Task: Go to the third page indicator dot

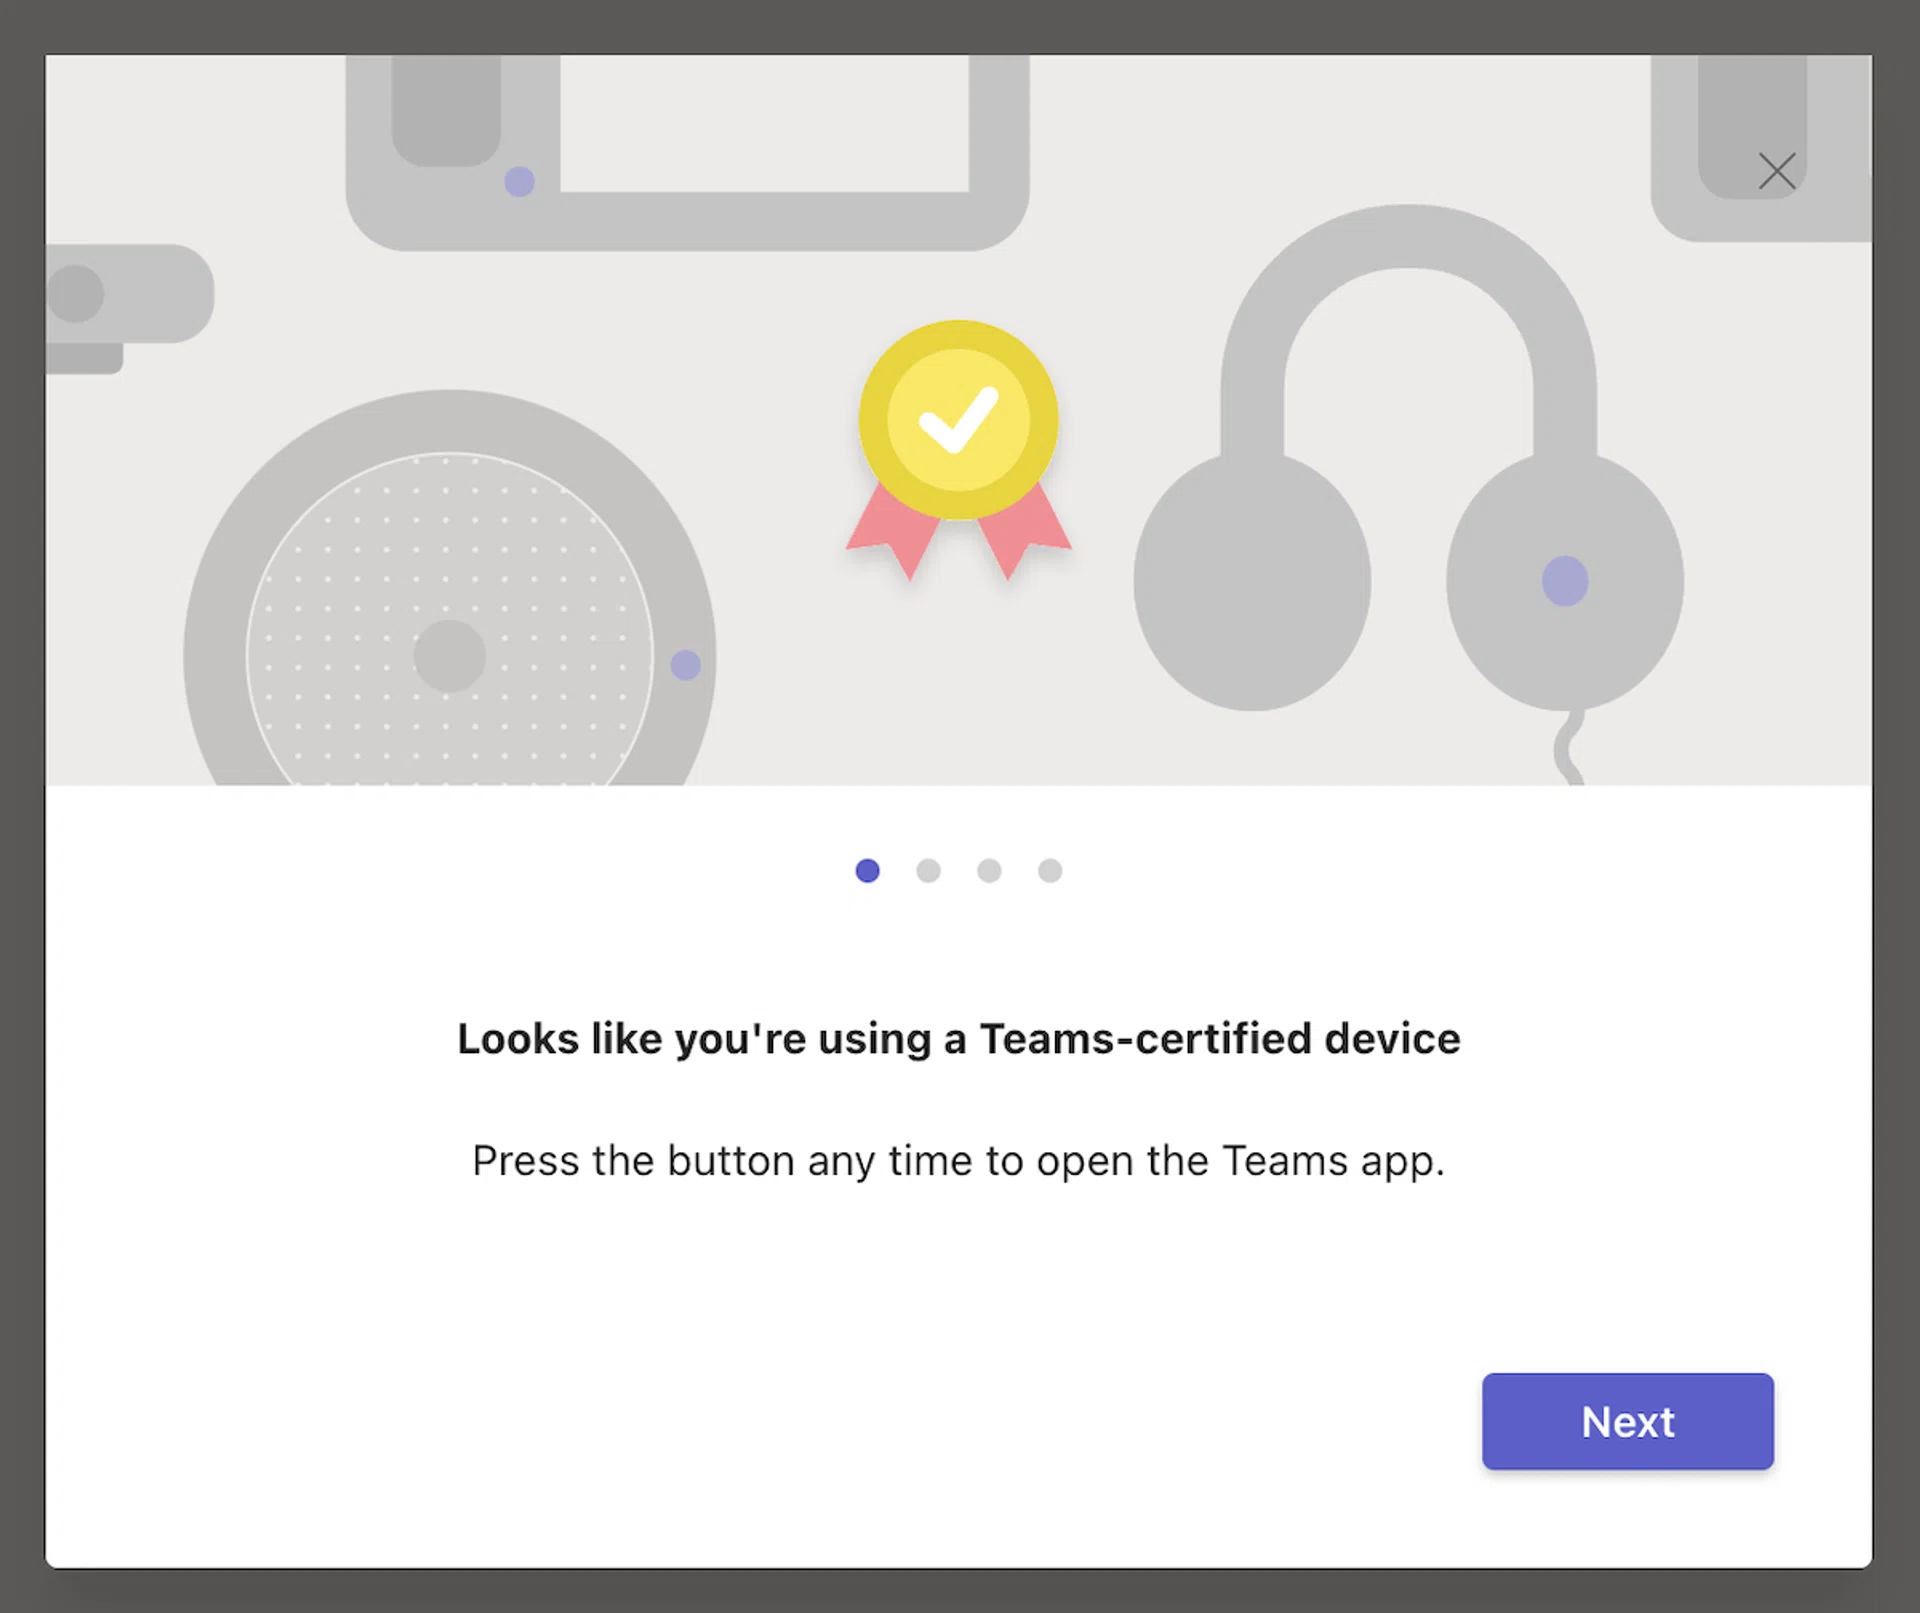Action: tap(989, 871)
